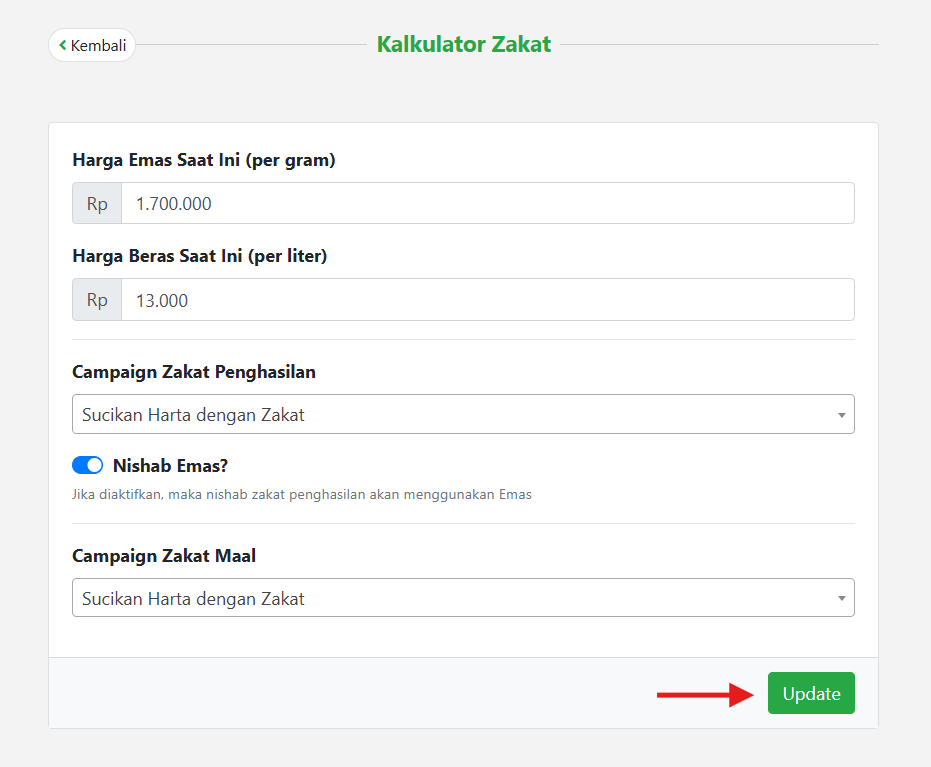The height and width of the screenshot is (767, 931).
Task: Click the "Campaign Zakat Penghasilan" heading label
Action: (x=194, y=372)
